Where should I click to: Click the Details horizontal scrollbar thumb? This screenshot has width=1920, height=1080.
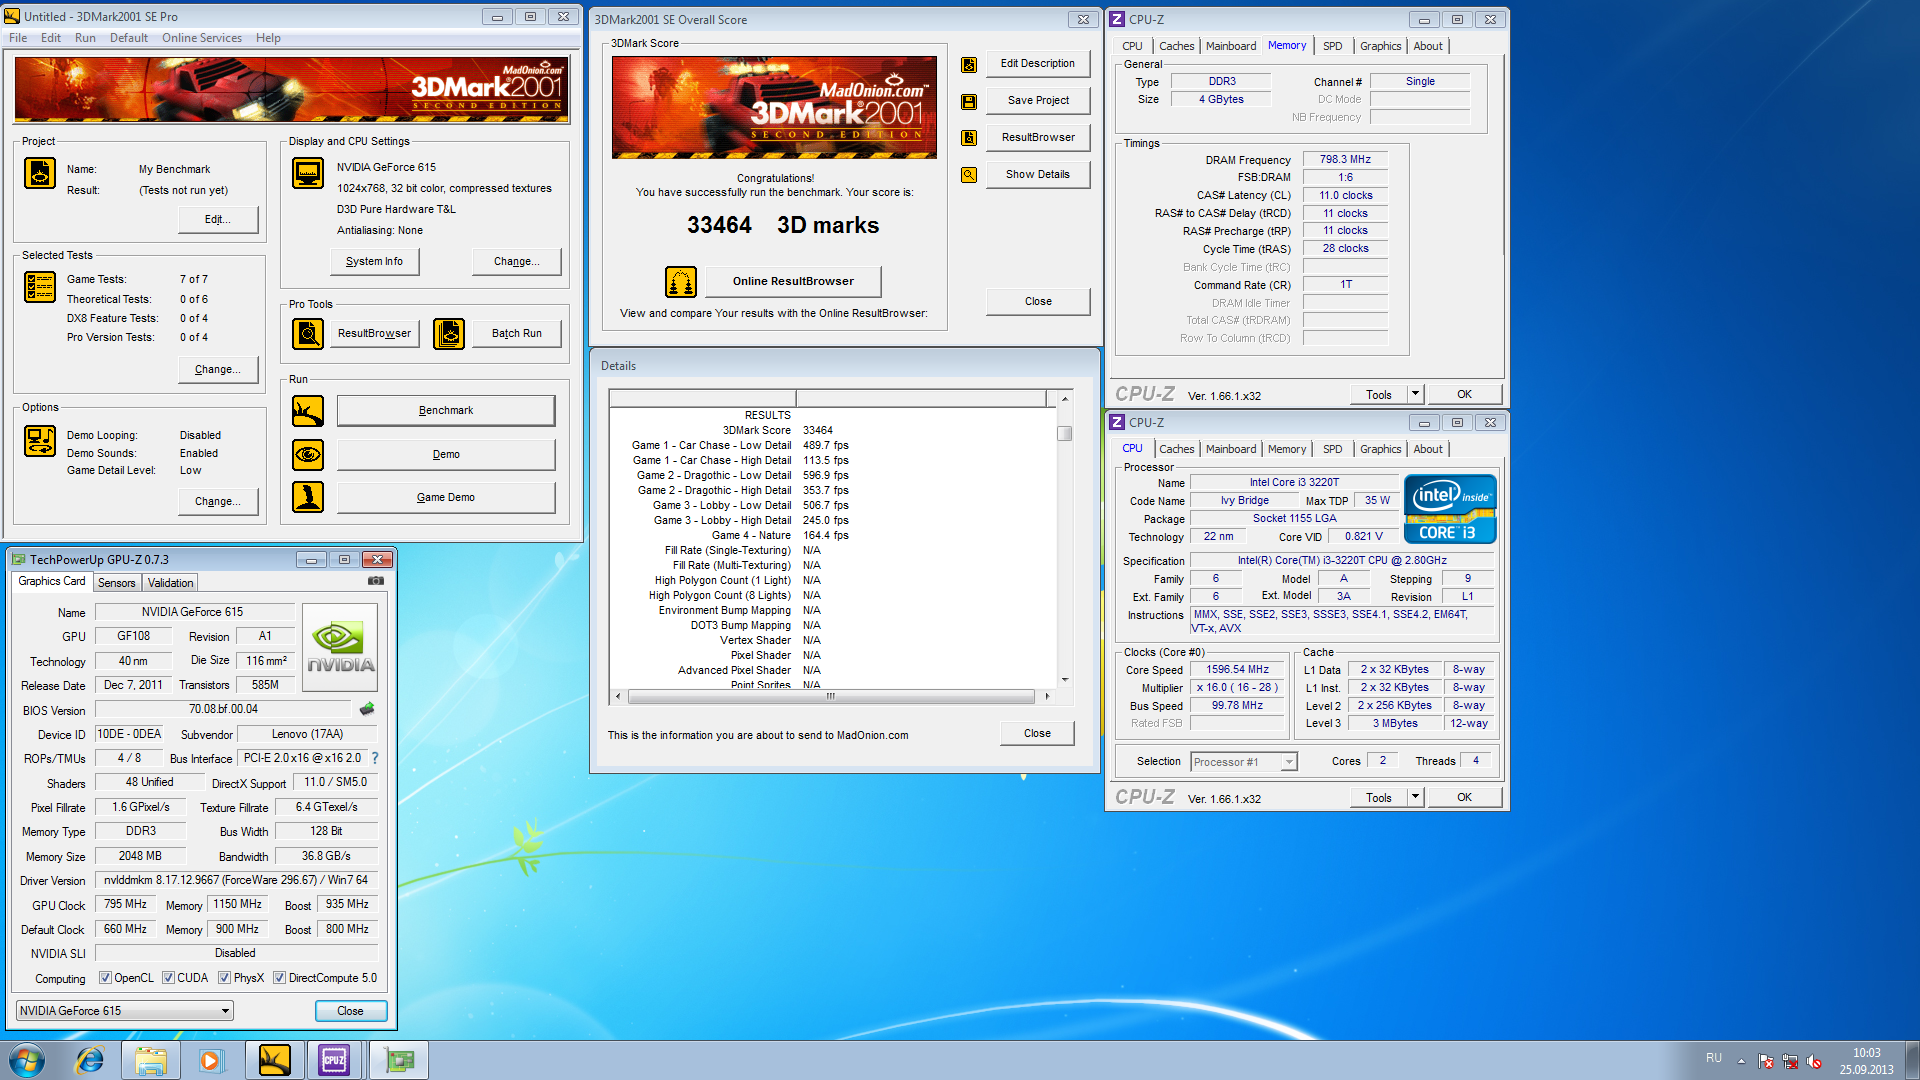[x=831, y=696]
